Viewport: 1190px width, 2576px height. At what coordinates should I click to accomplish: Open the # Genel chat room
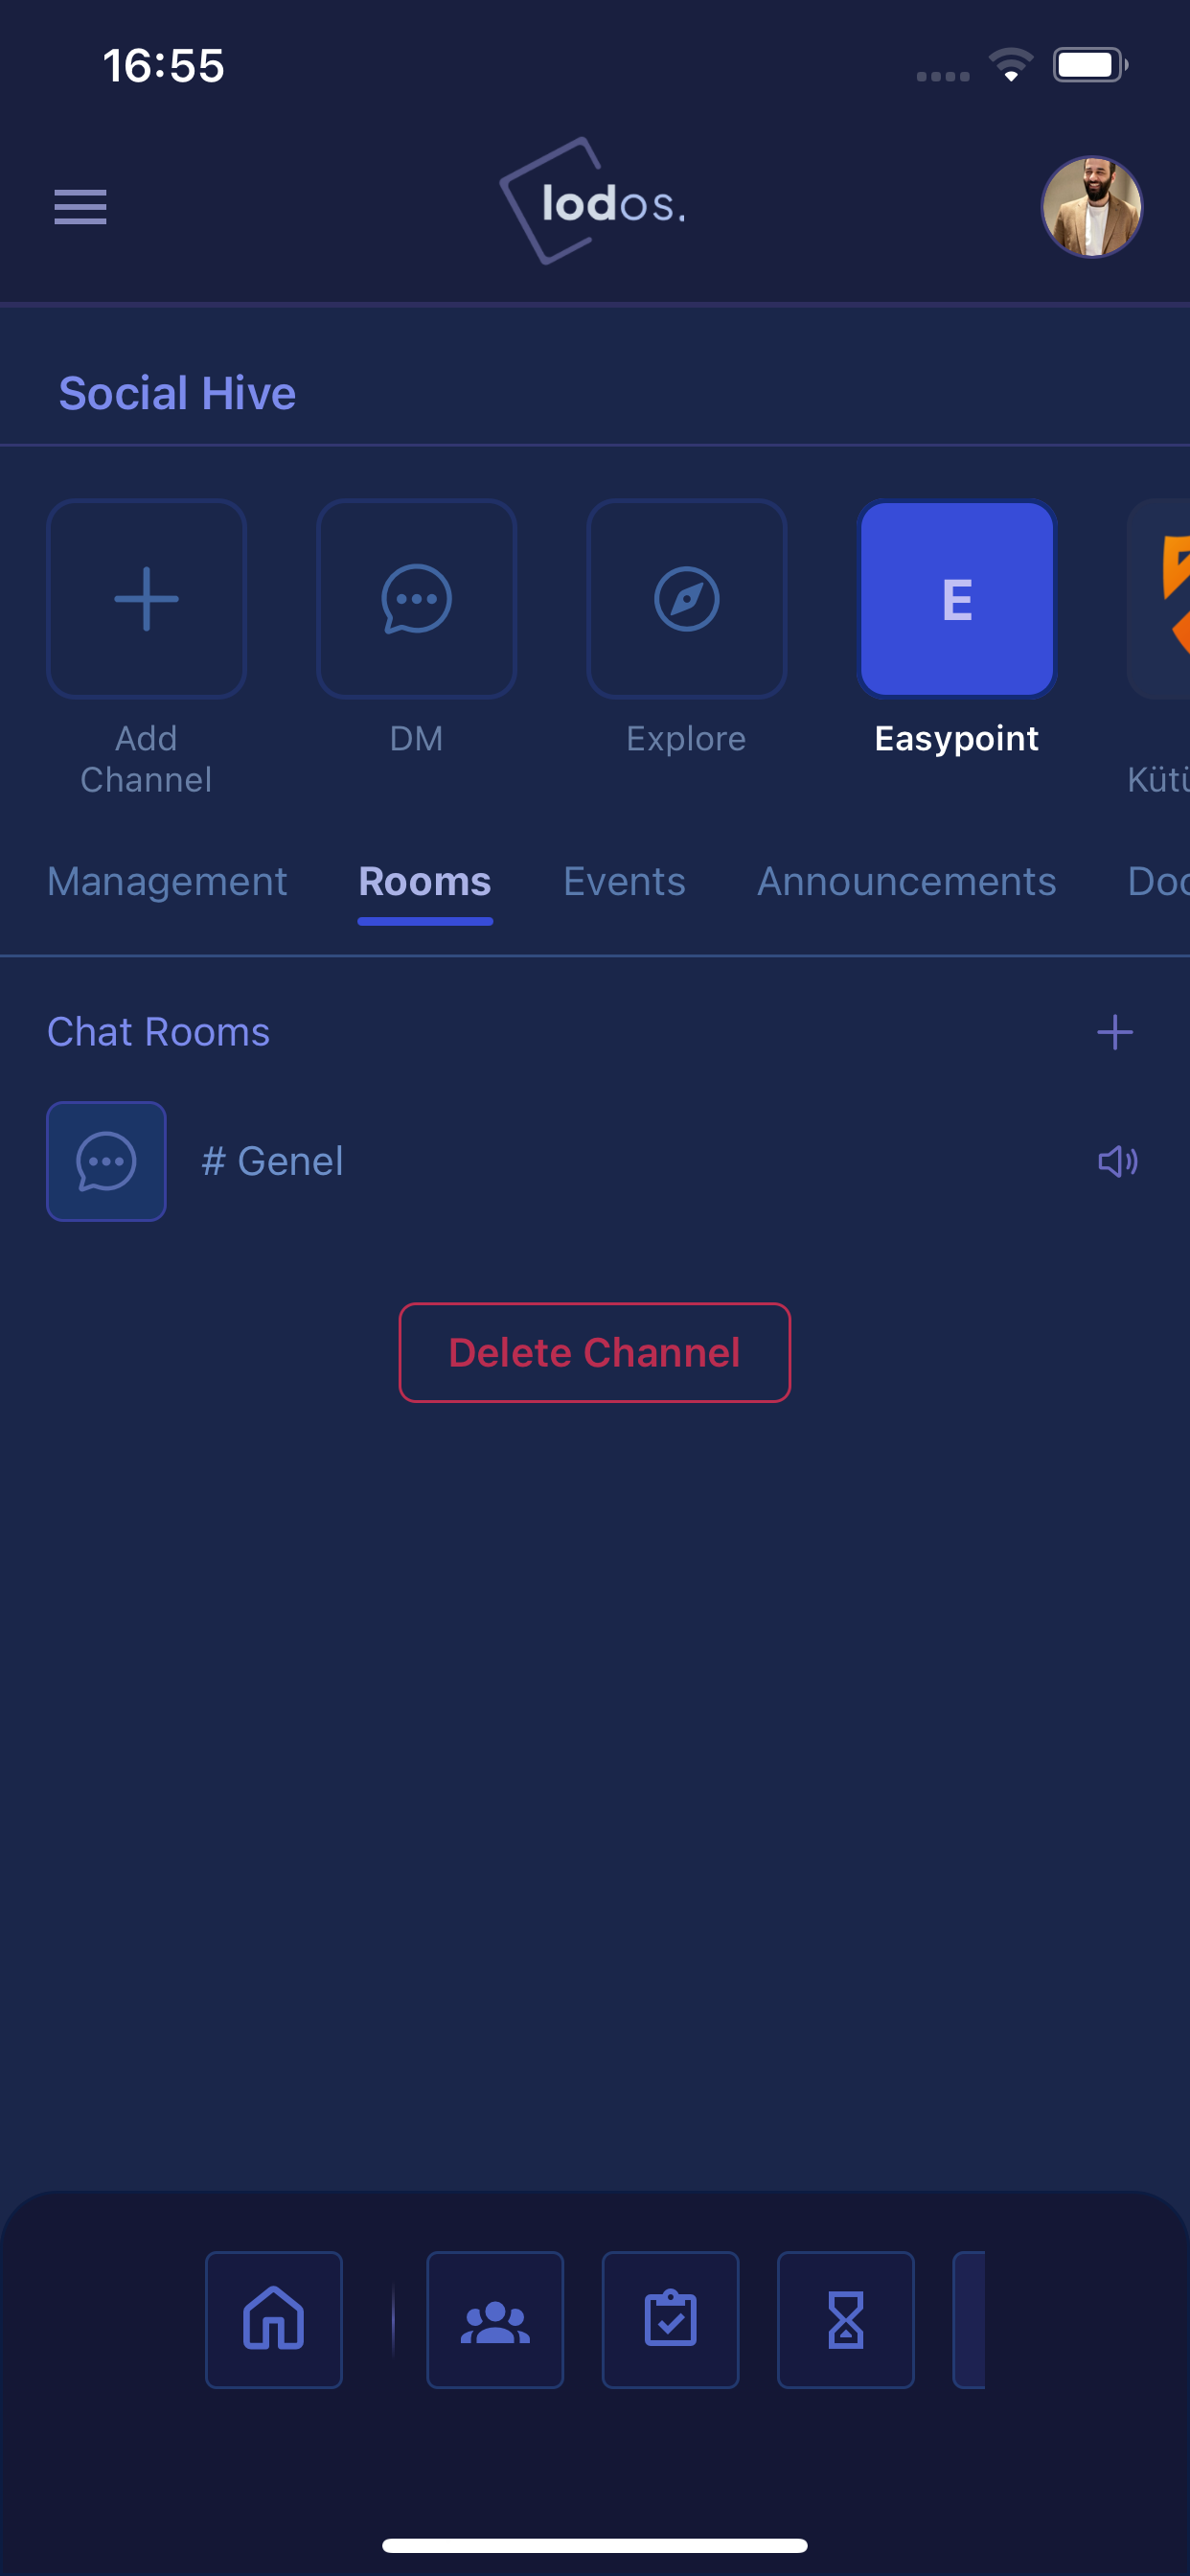pyautogui.click(x=595, y=1161)
